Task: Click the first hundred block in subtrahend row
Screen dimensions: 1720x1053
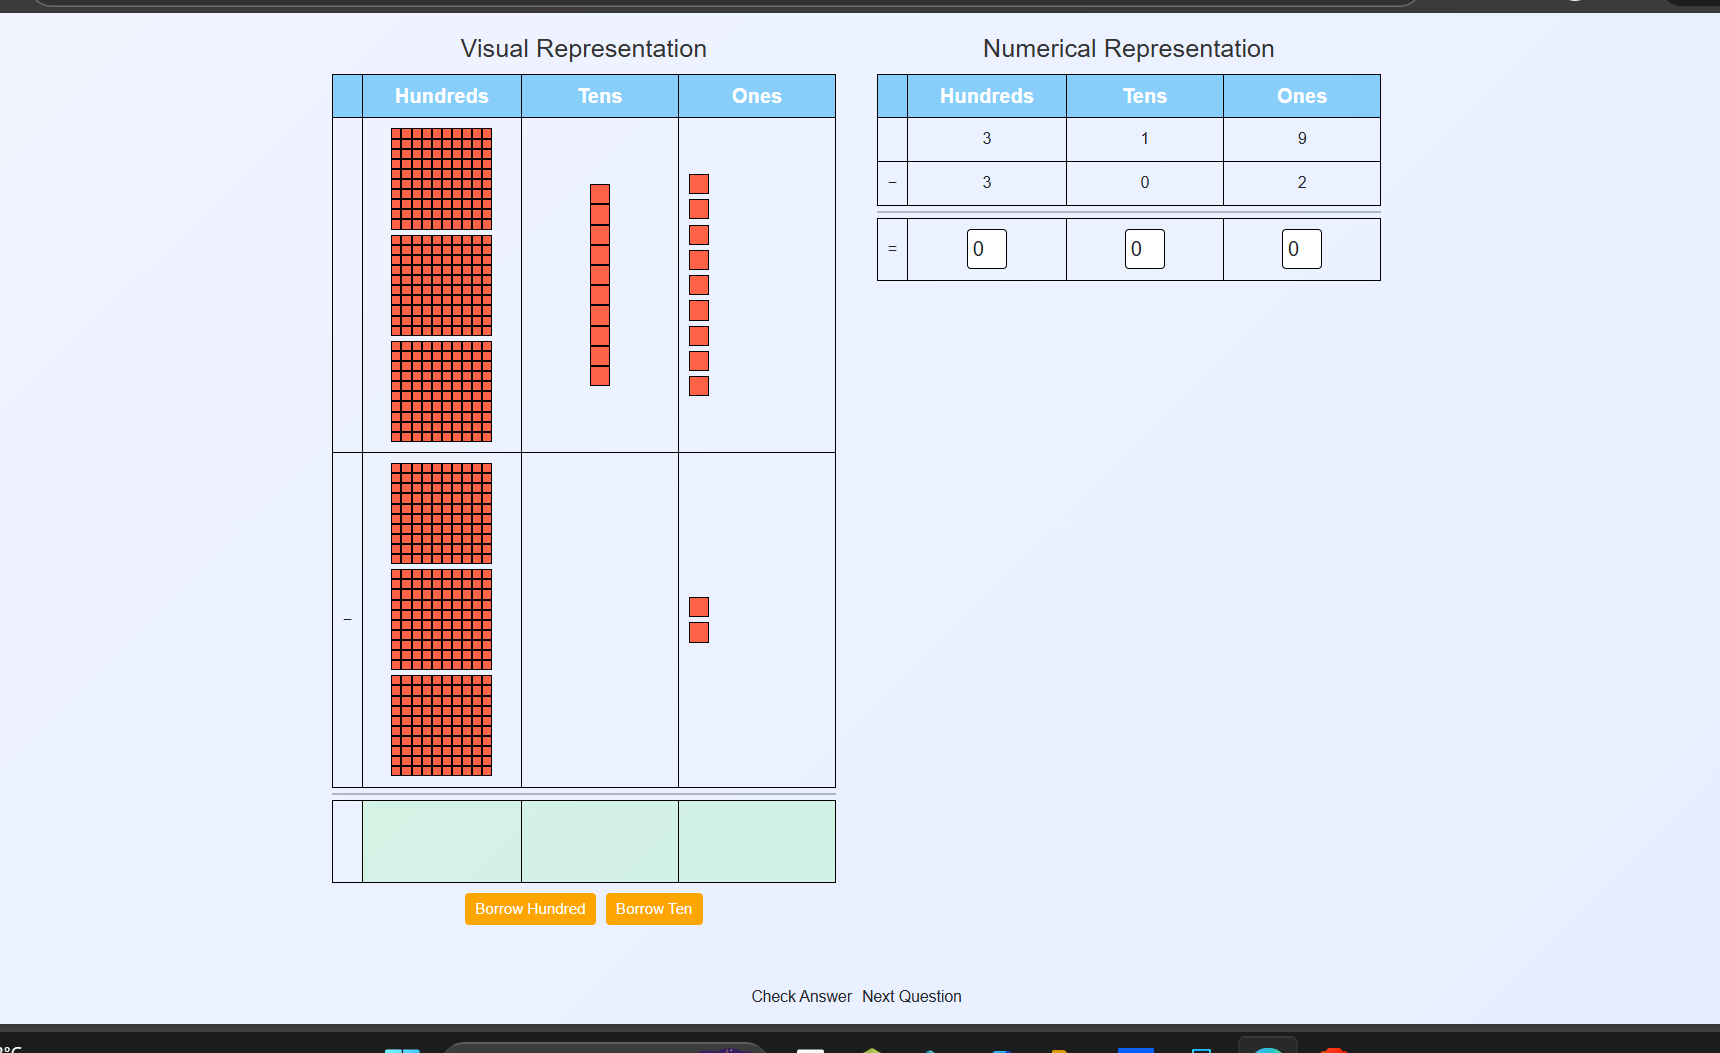Action: coord(441,513)
